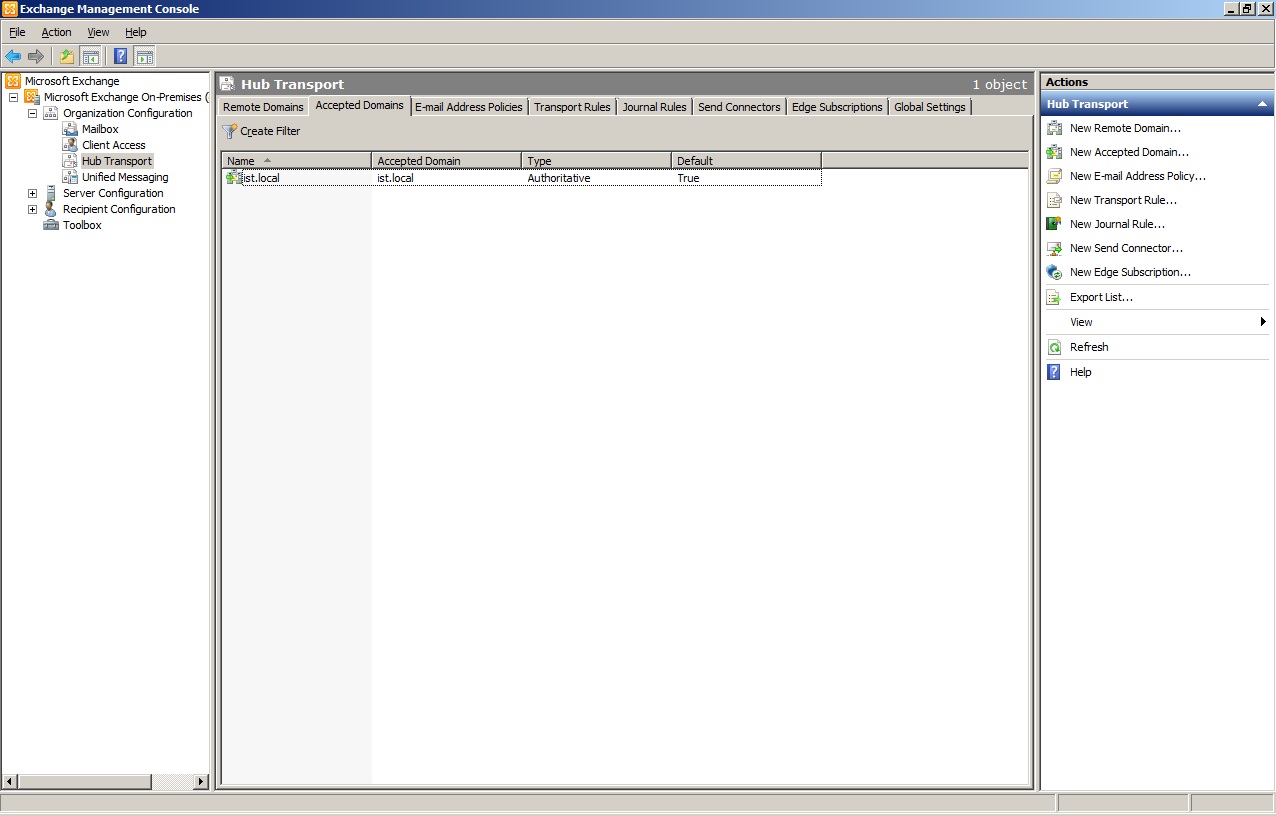Click the Back arrow toolbar icon

(x=13, y=57)
